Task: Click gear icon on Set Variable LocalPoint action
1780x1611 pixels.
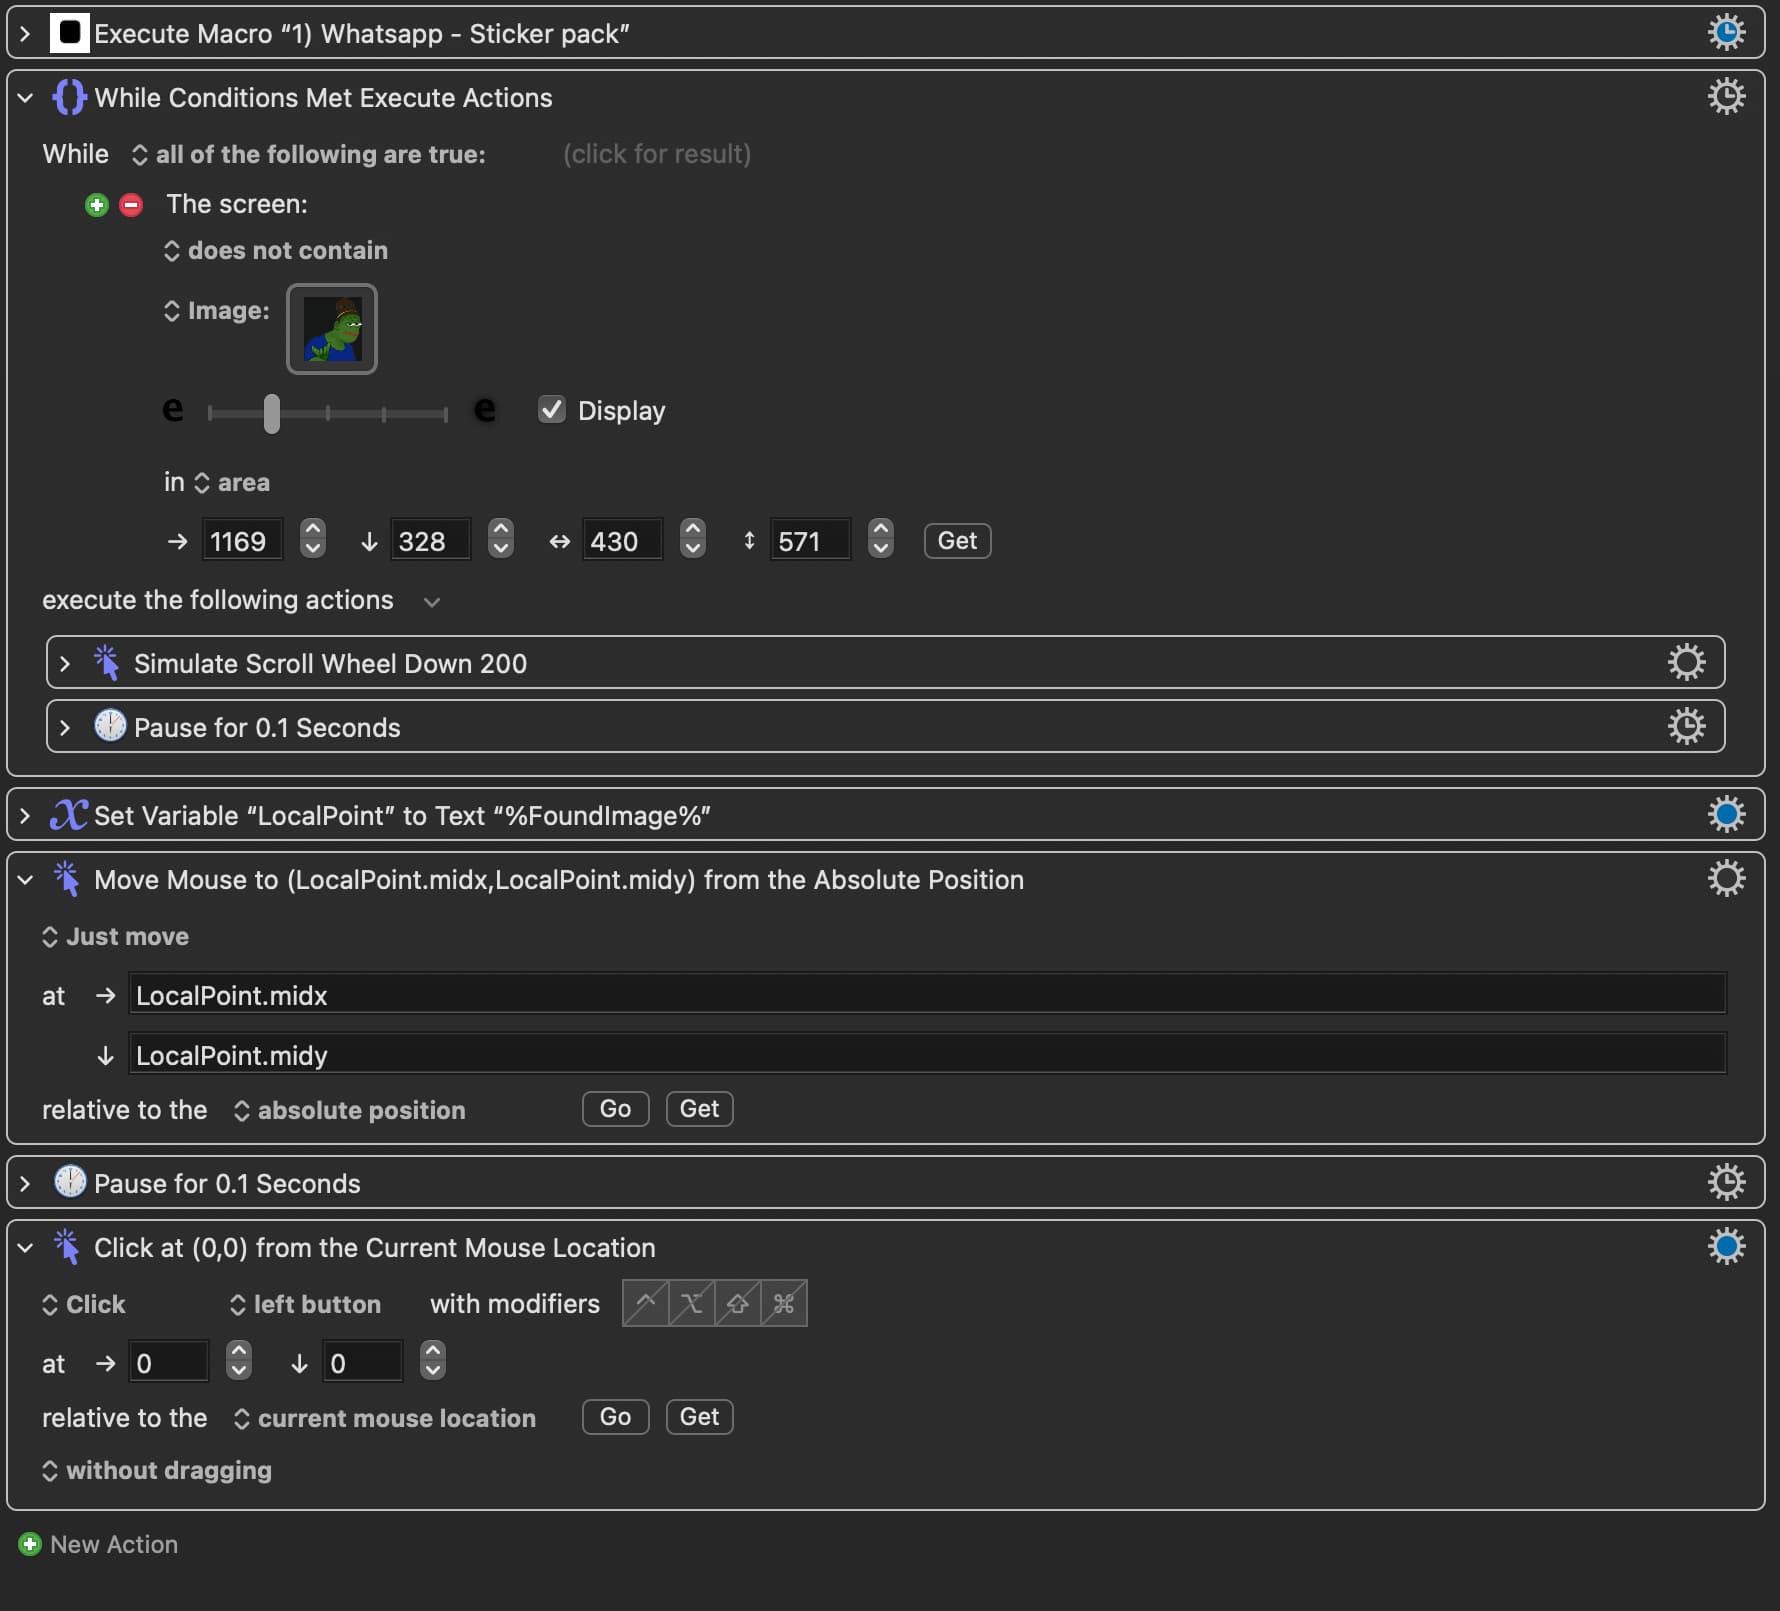Action: coord(1726,815)
